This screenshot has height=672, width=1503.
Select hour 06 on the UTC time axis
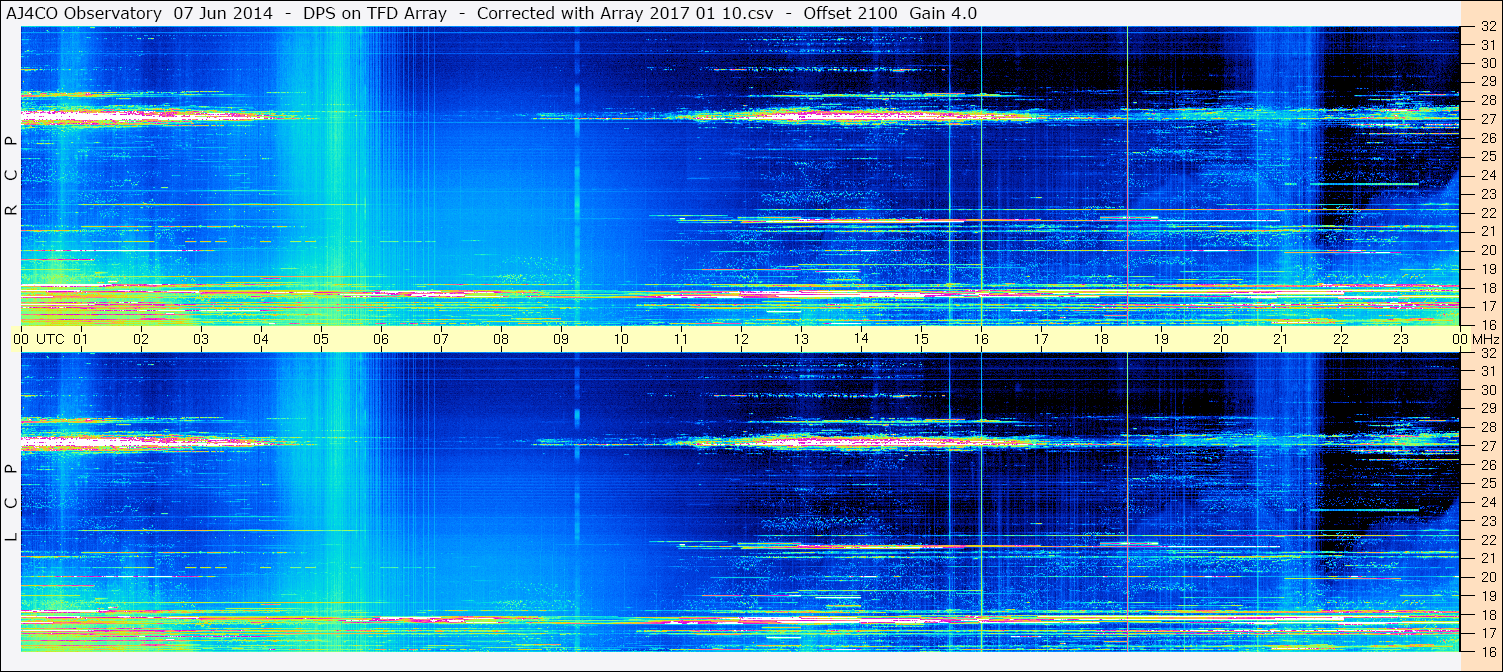pyautogui.click(x=381, y=339)
